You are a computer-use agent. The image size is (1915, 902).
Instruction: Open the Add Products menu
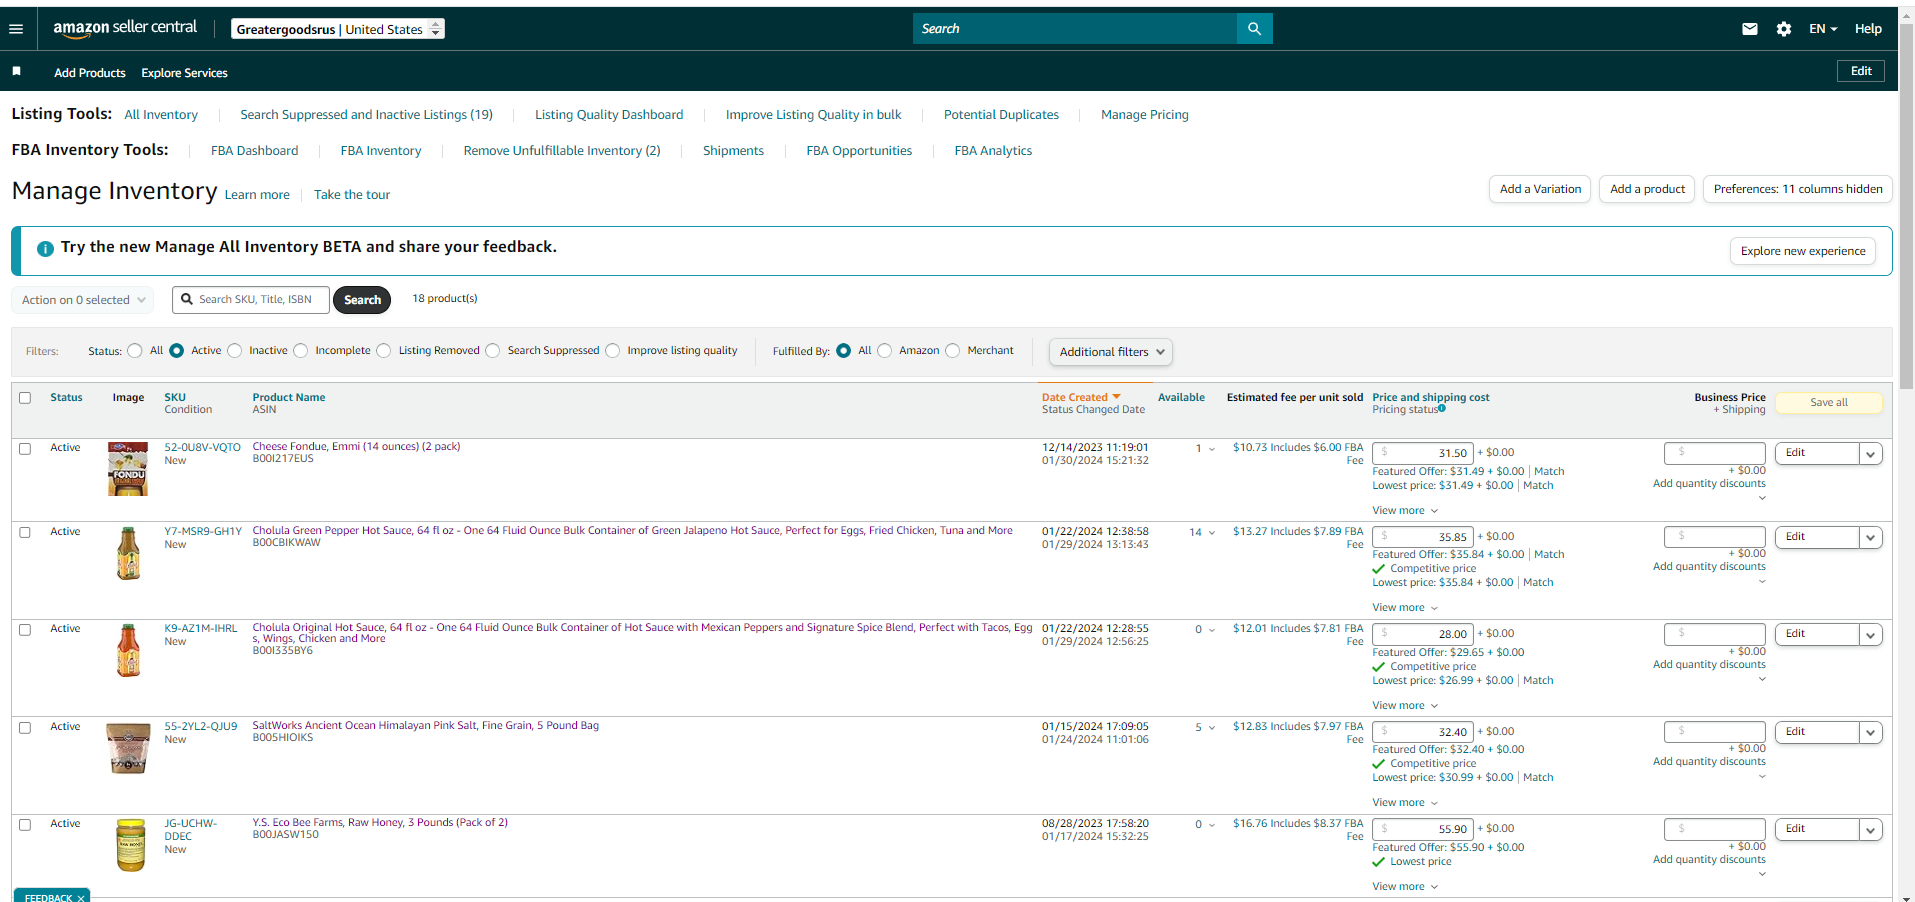[90, 73]
